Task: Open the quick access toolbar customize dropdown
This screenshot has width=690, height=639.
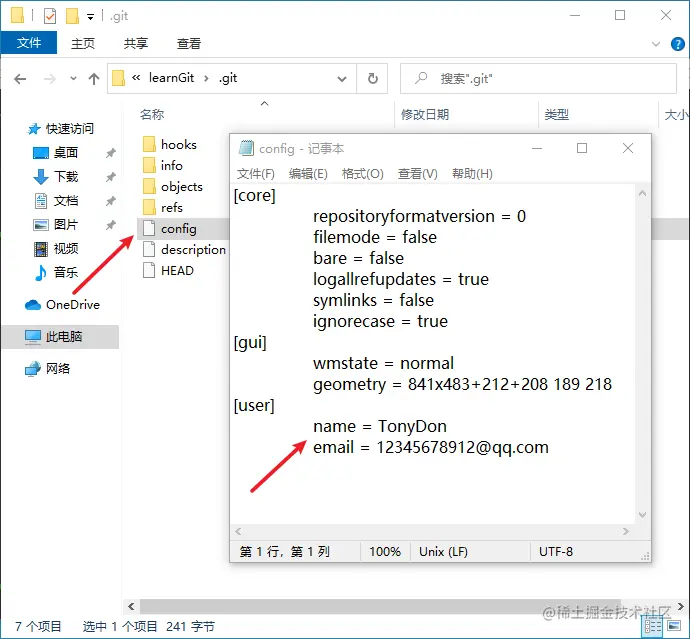Action: 90,17
